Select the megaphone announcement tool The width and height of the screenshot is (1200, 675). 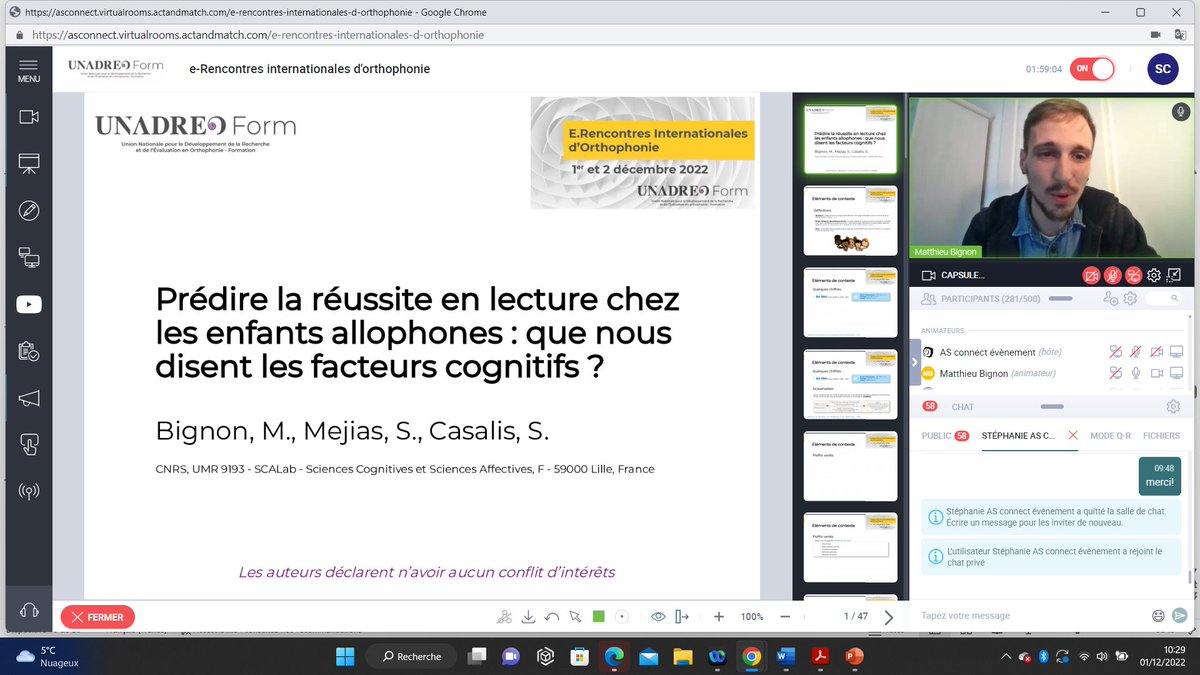click(28, 399)
